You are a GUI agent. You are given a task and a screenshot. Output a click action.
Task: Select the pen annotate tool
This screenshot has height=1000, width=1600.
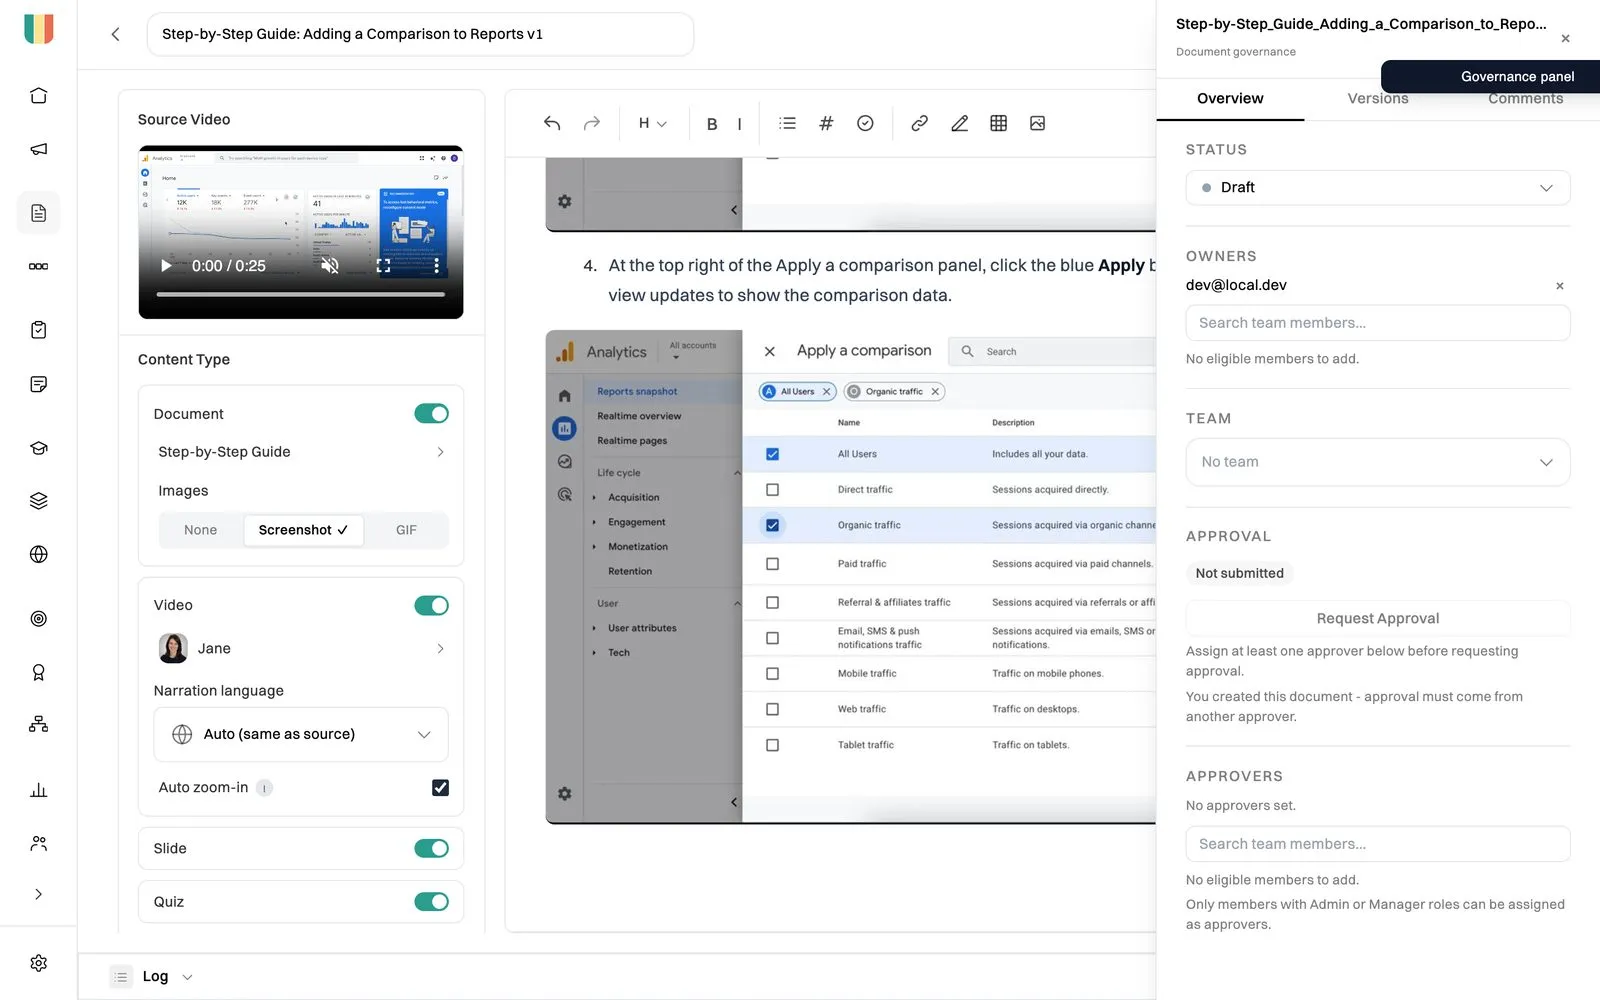click(x=959, y=123)
